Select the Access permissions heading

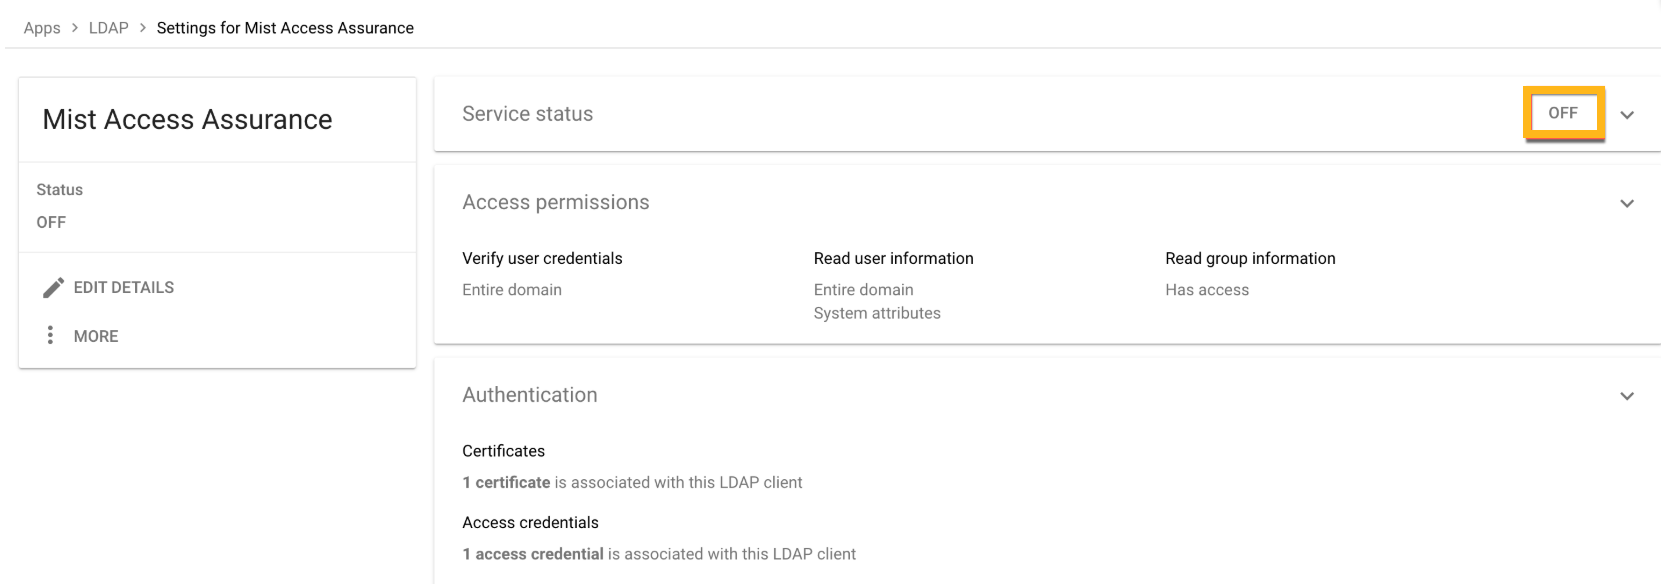555,202
